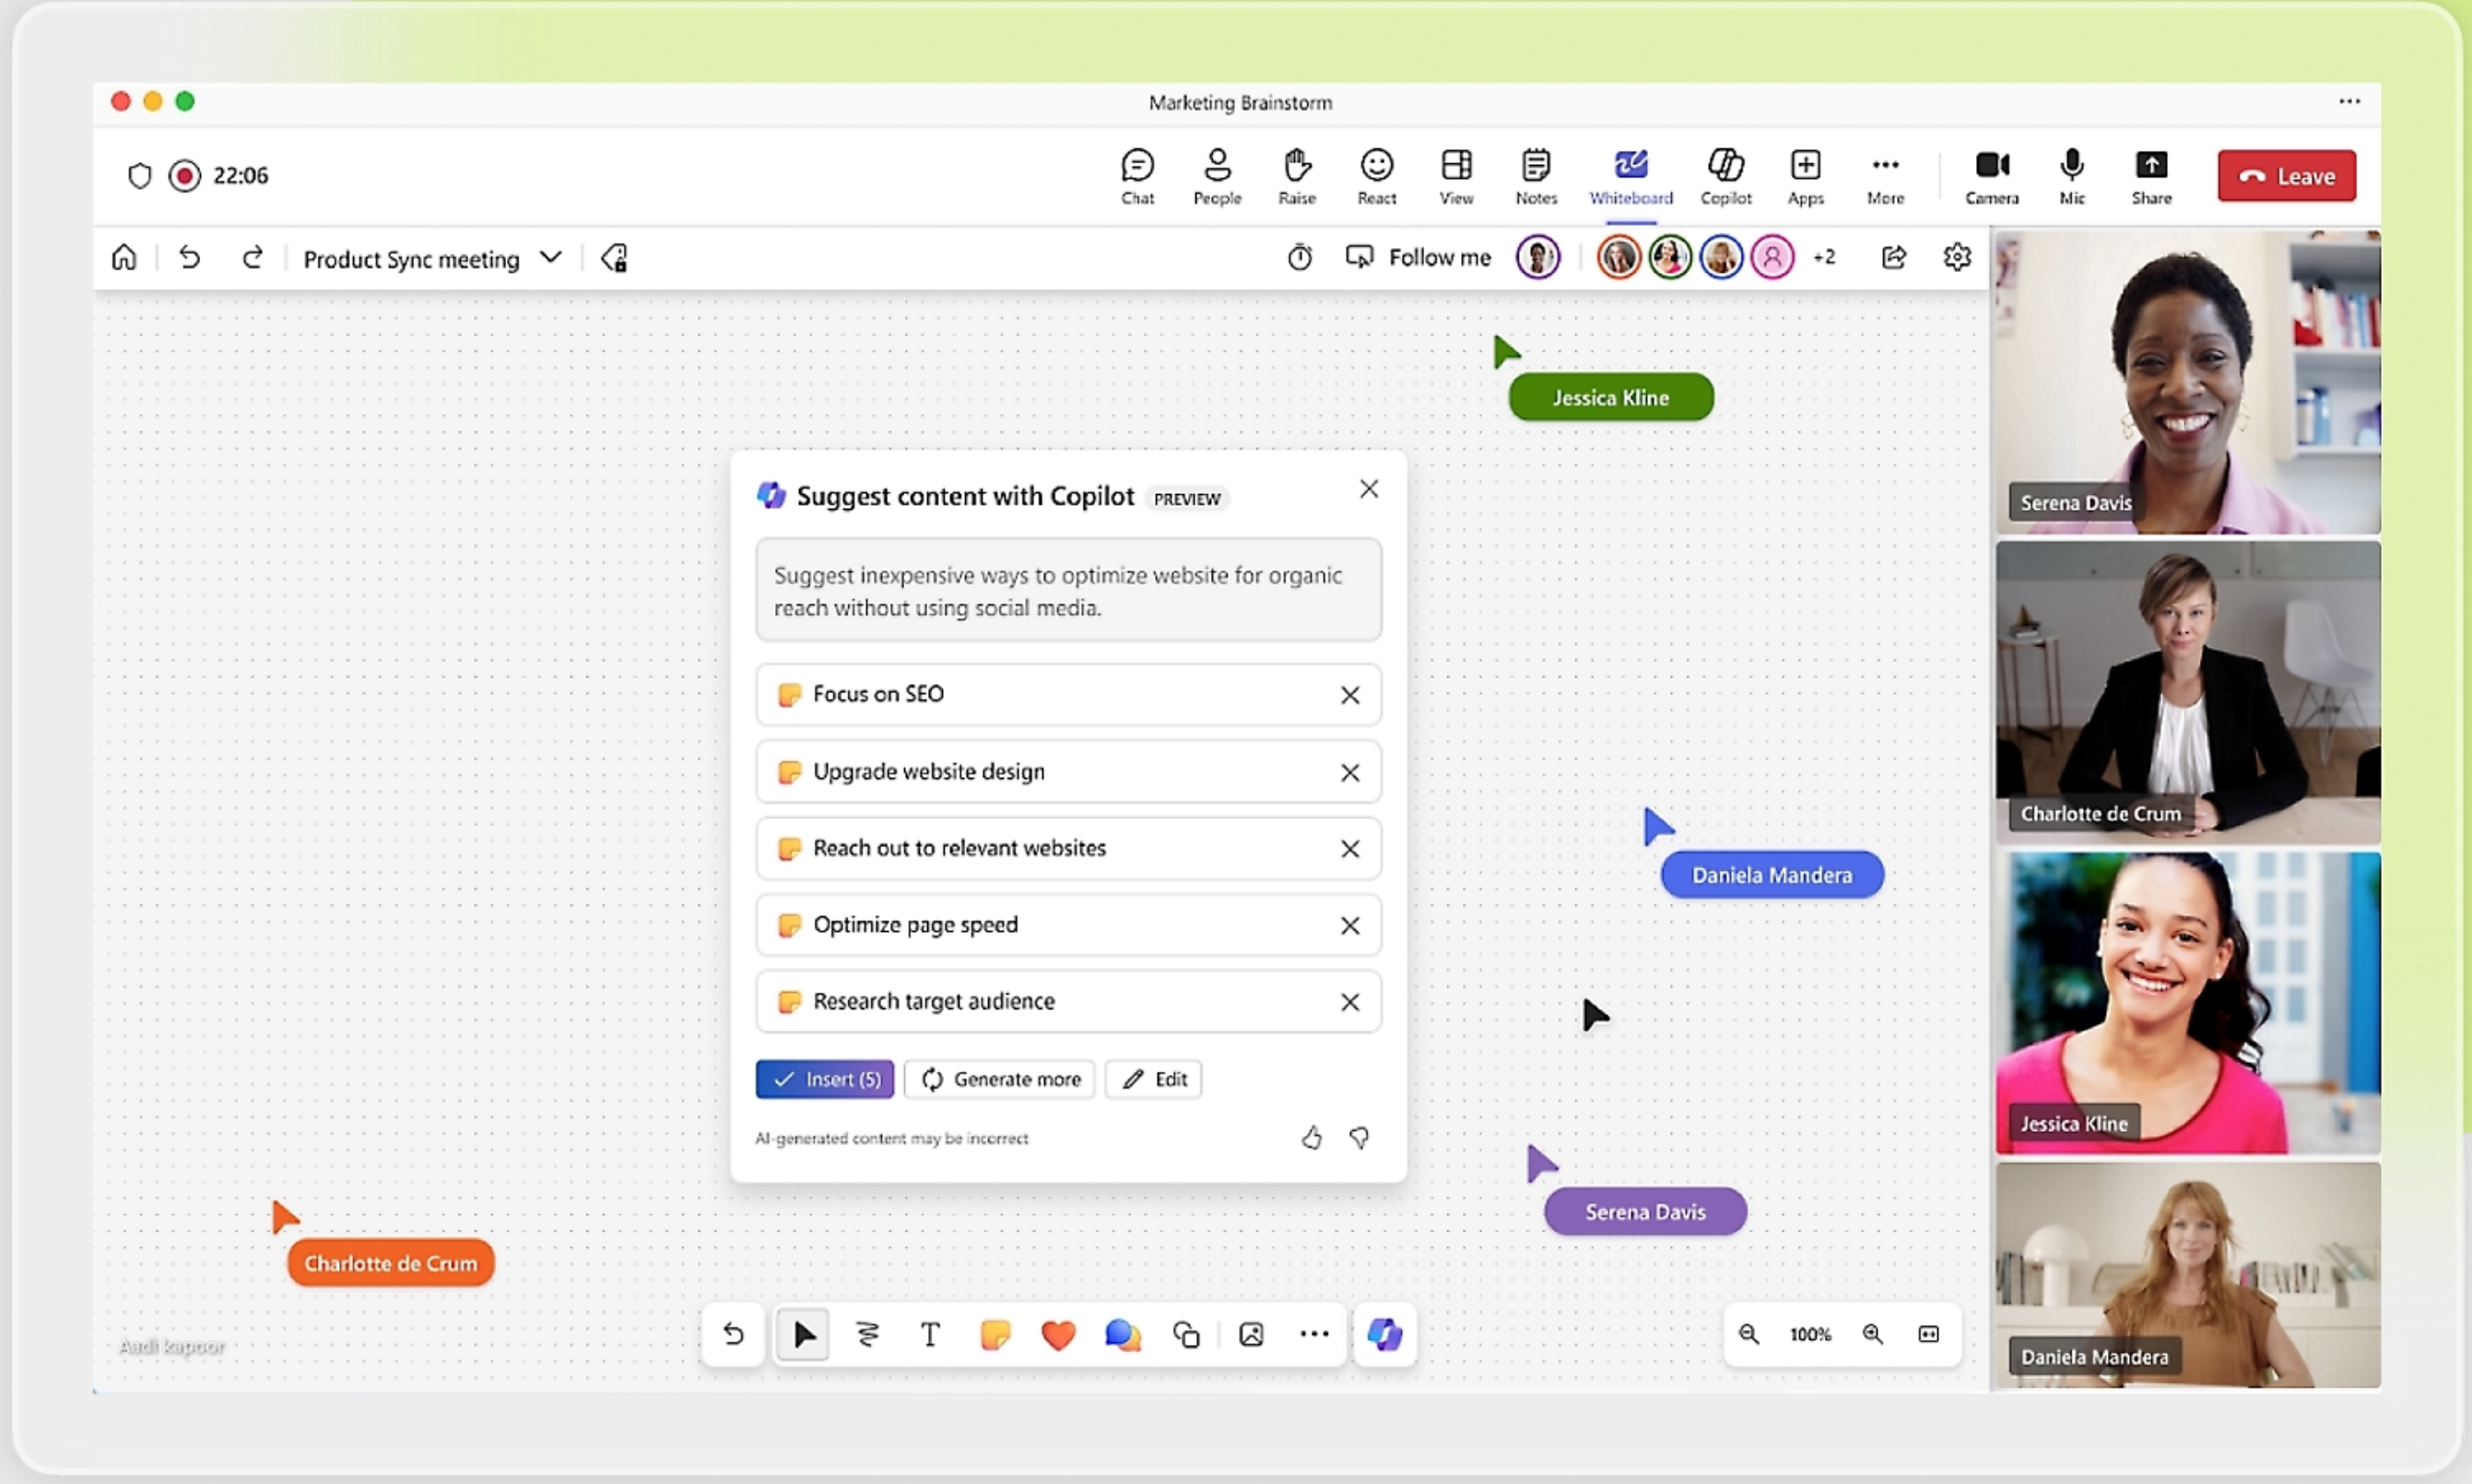Toggle the Camera off
The image size is (2472, 1484).
coord(1992,176)
